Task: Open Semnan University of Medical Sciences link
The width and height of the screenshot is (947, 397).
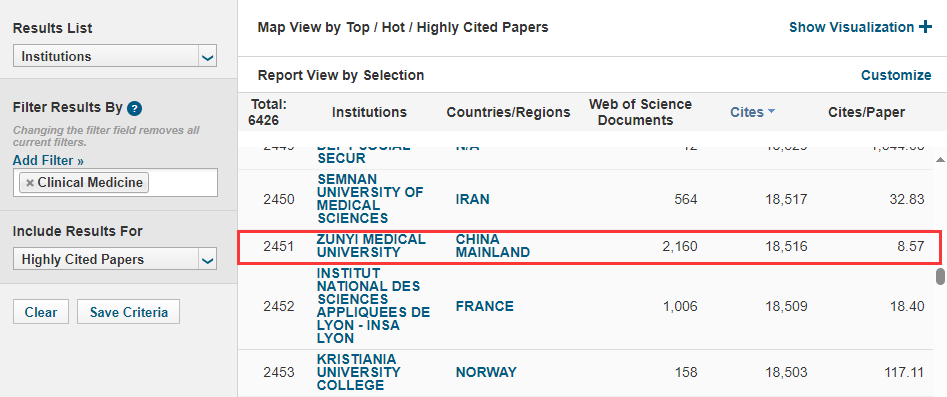Action: (370, 199)
